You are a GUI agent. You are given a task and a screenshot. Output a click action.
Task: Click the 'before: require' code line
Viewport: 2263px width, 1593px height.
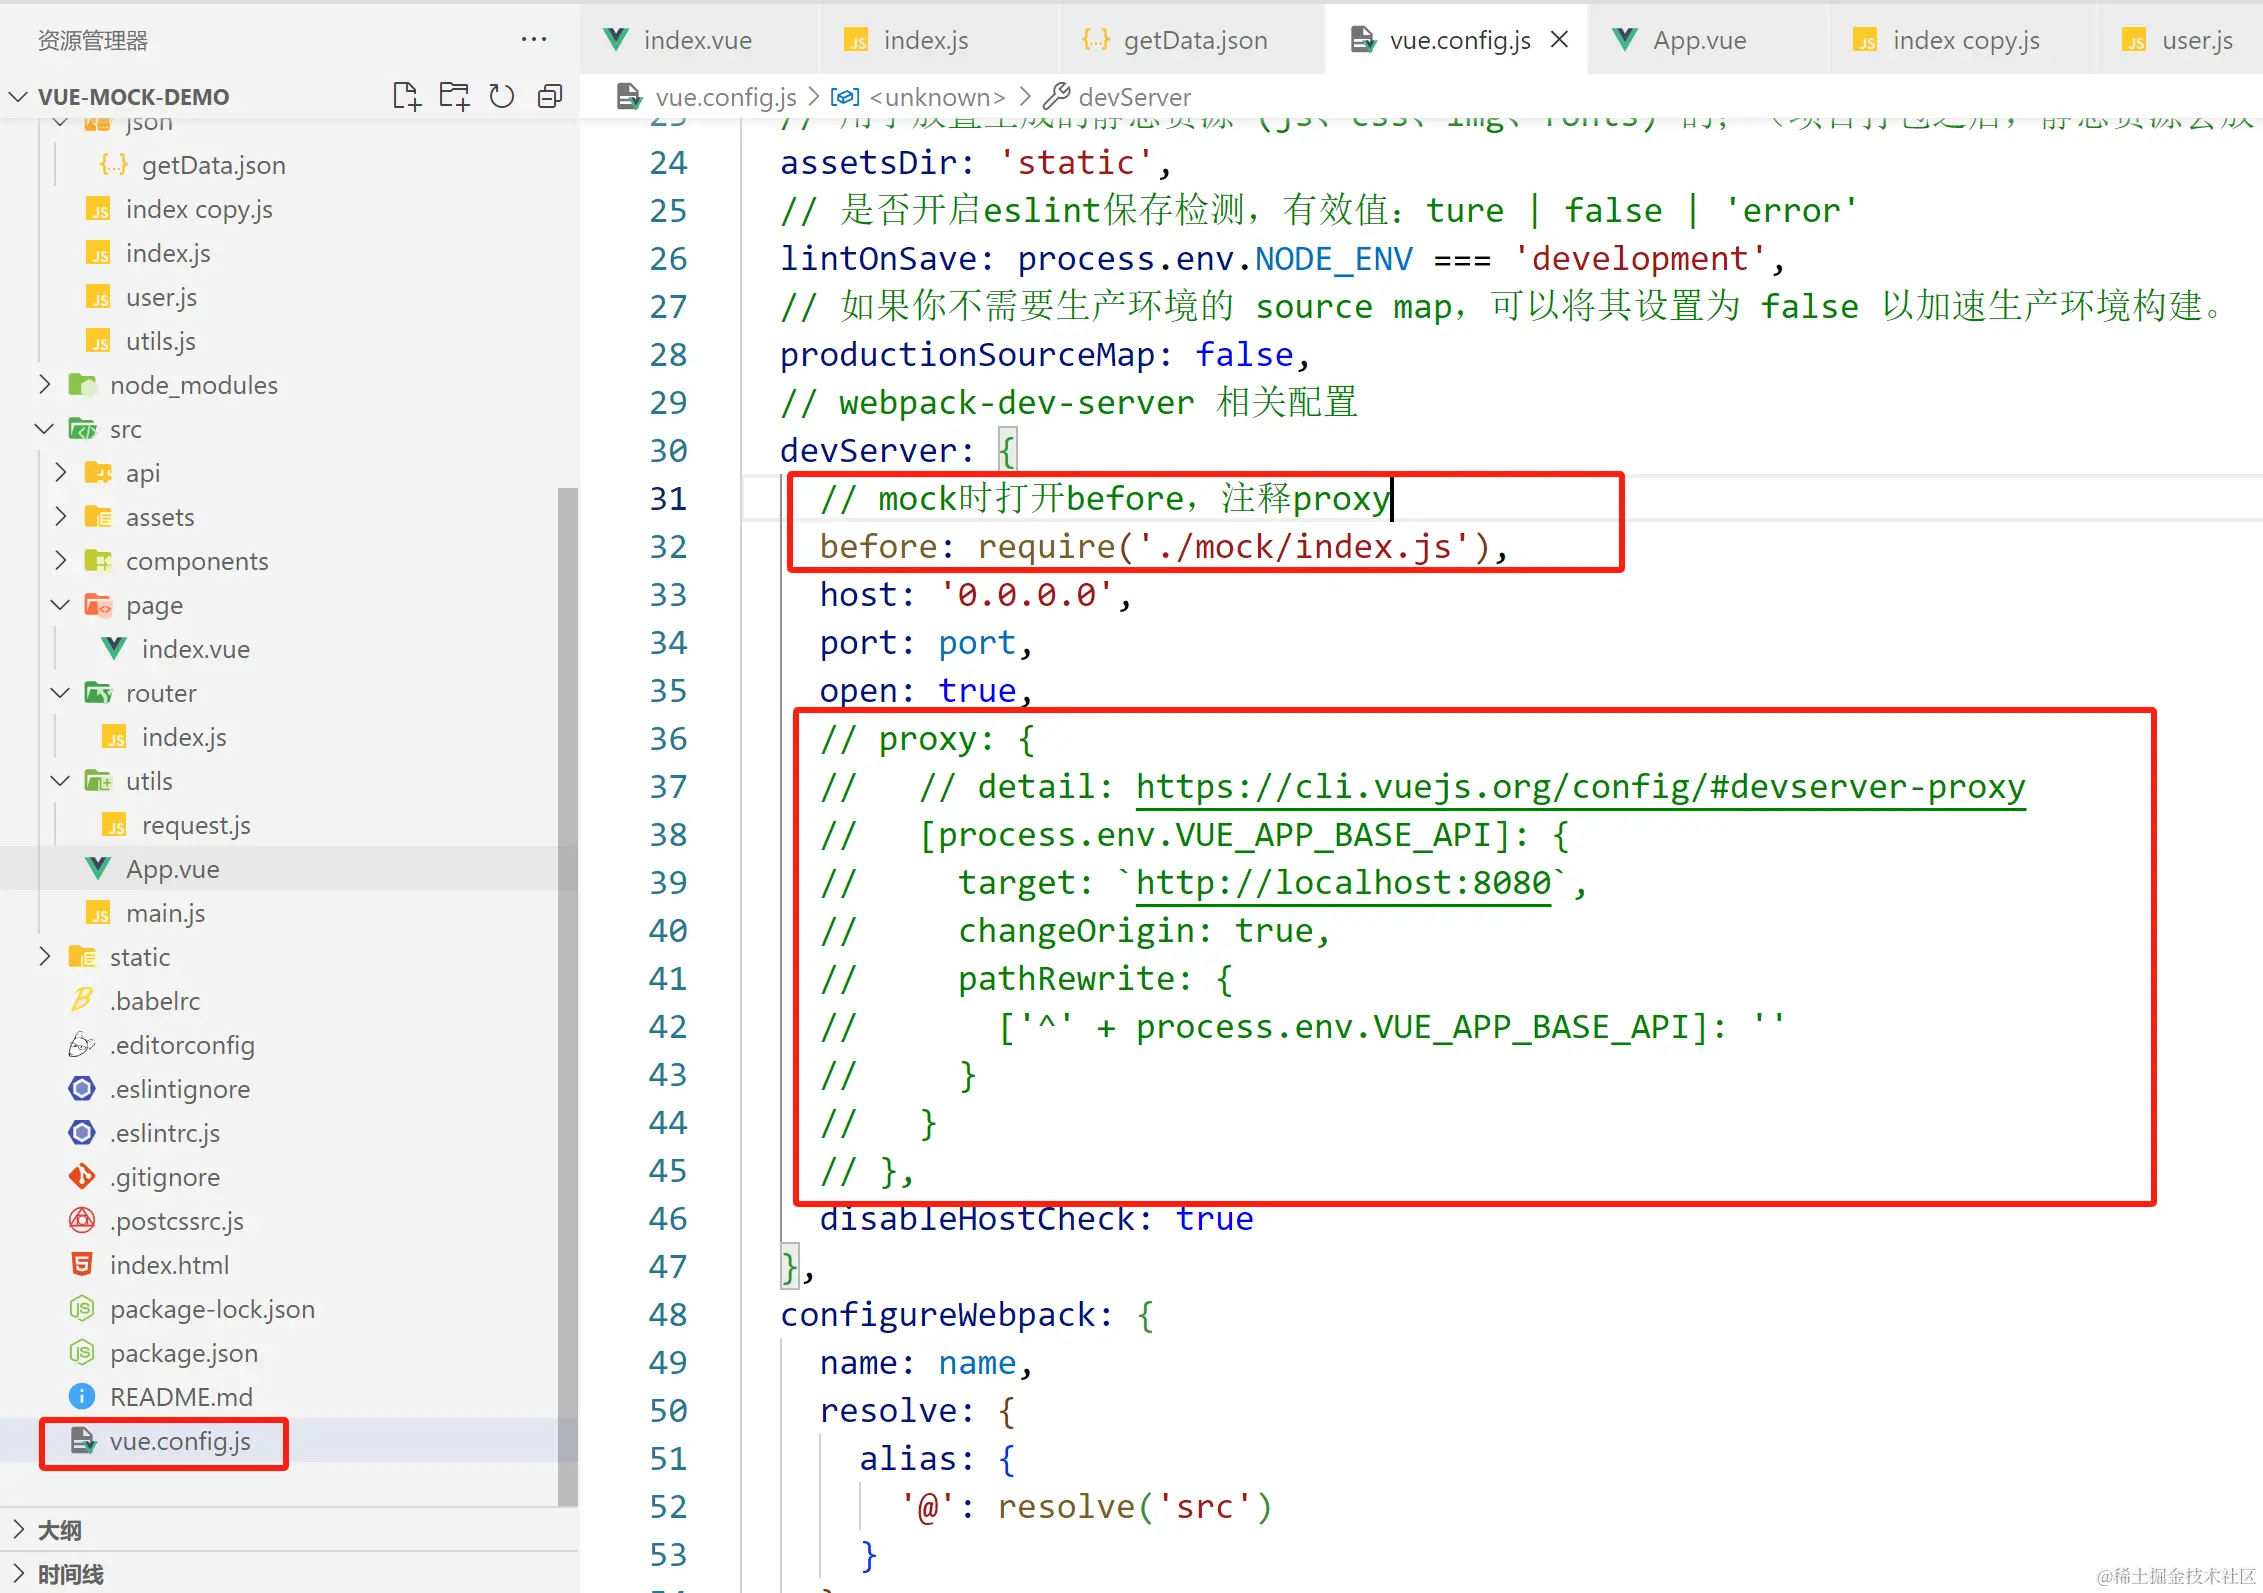1163,547
